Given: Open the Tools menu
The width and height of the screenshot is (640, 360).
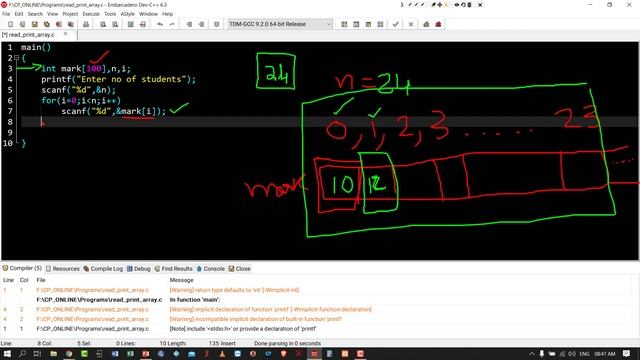Looking at the screenshot, I should tap(110, 14).
